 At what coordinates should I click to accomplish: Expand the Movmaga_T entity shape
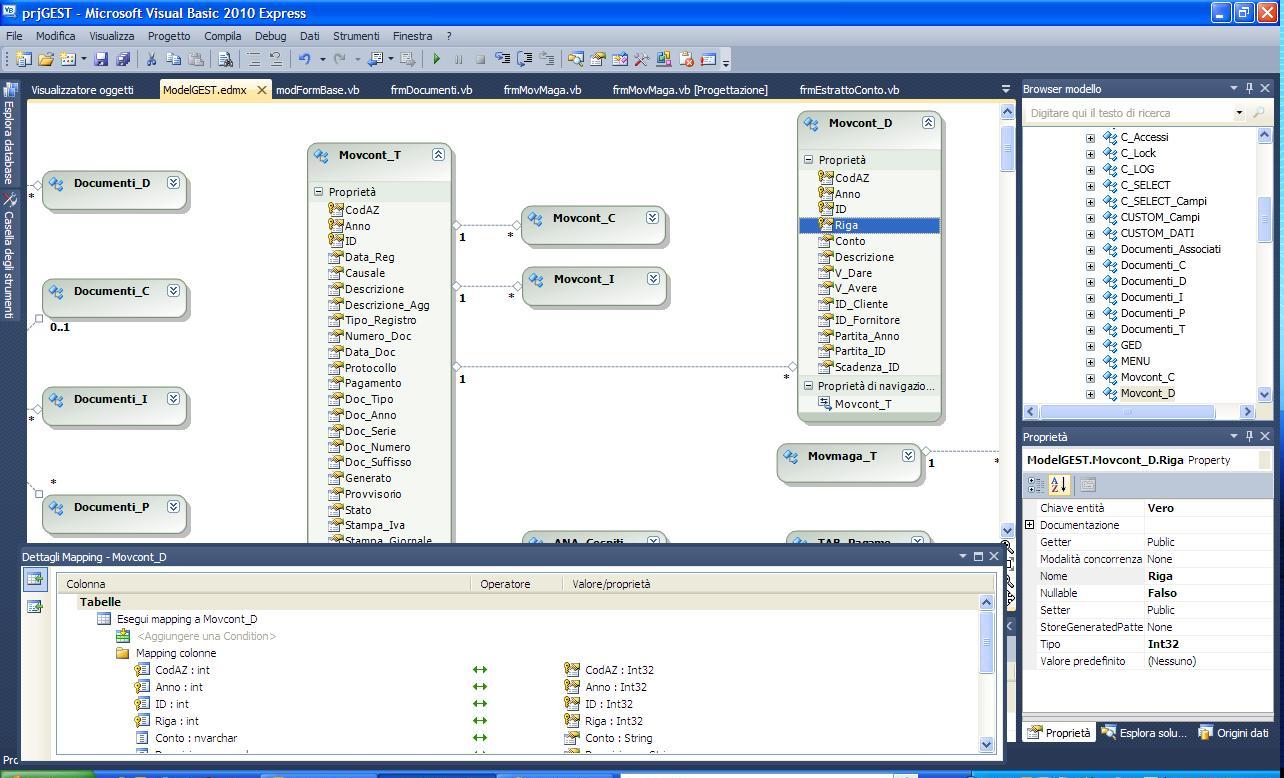coord(908,456)
